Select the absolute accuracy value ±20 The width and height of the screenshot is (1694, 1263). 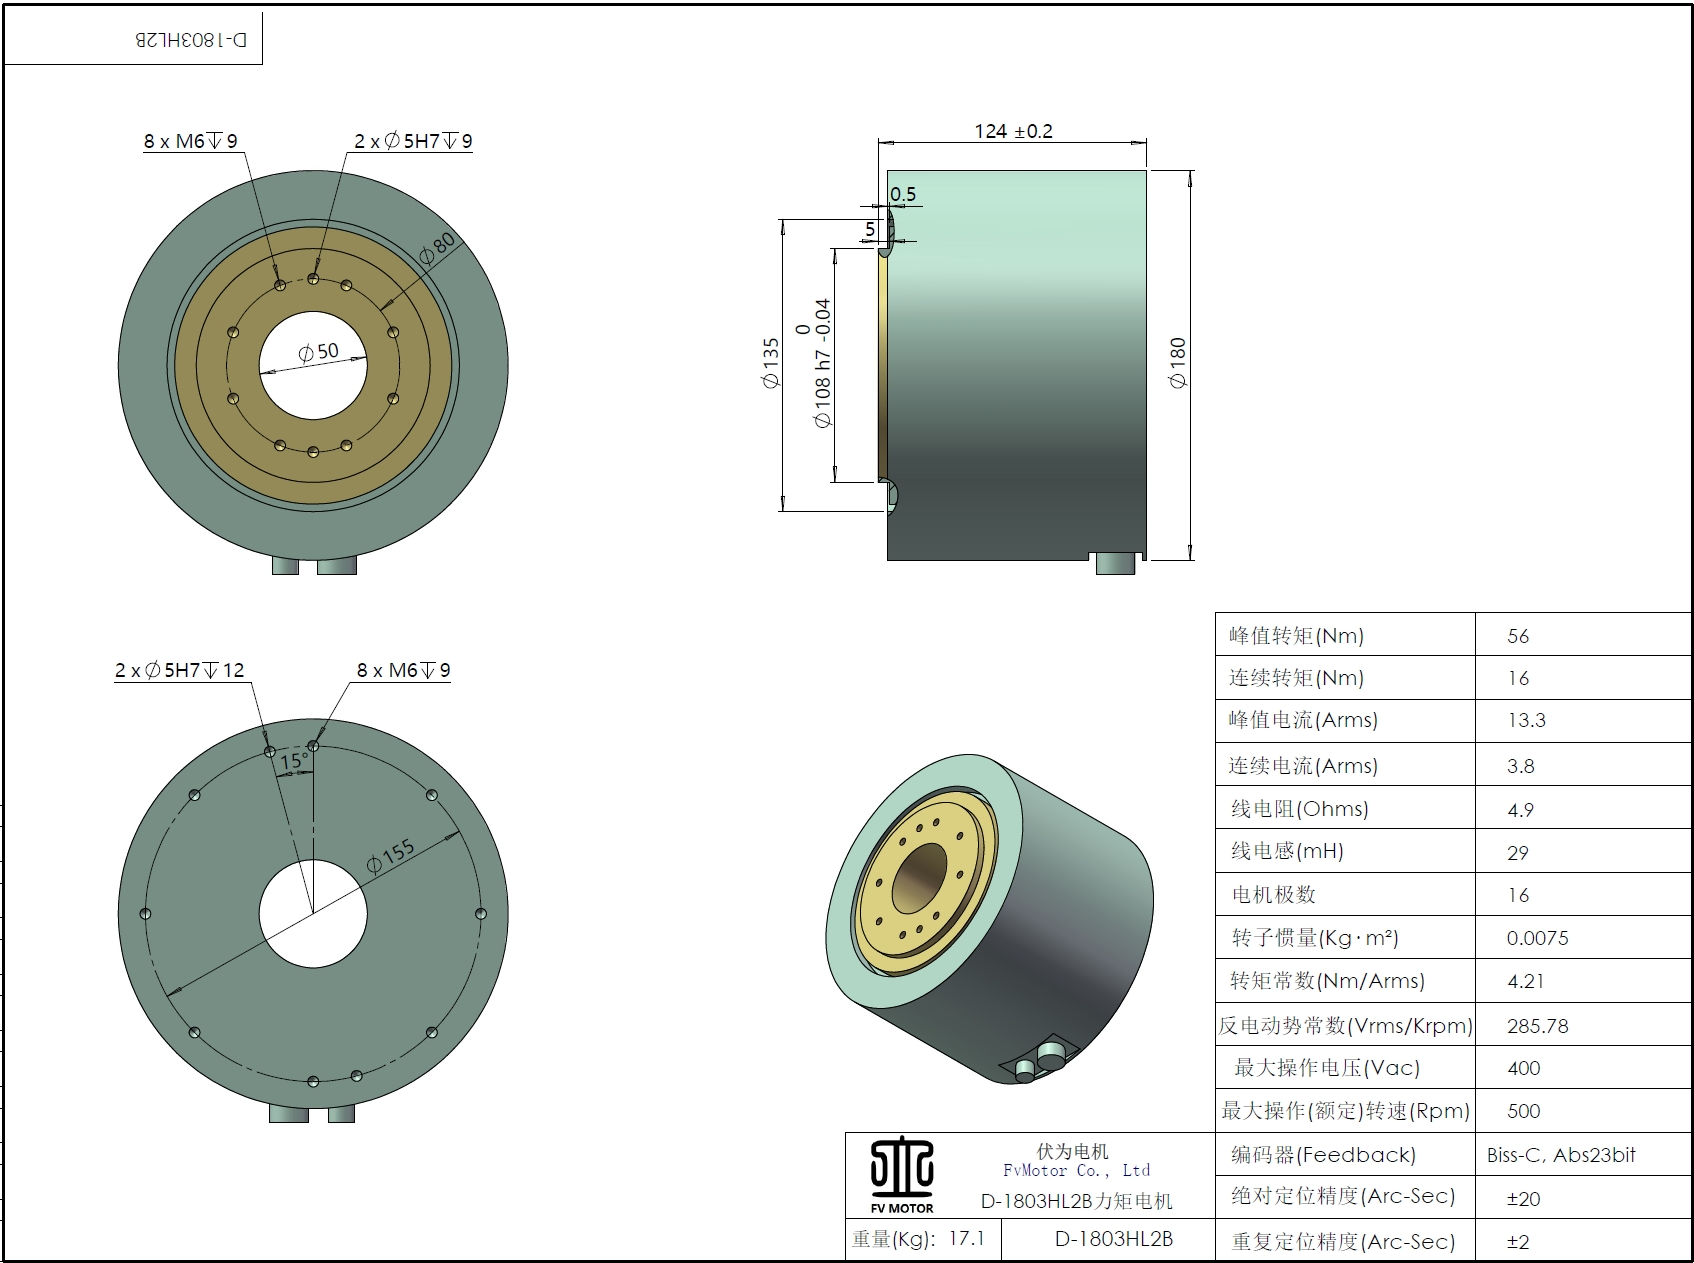1524,1199
